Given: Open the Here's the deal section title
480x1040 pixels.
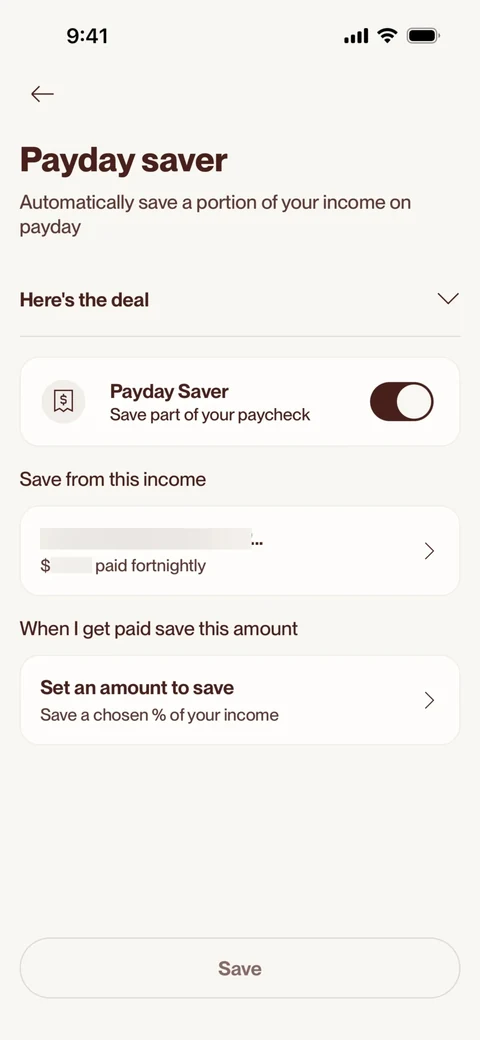Looking at the screenshot, I should point(84,300).
